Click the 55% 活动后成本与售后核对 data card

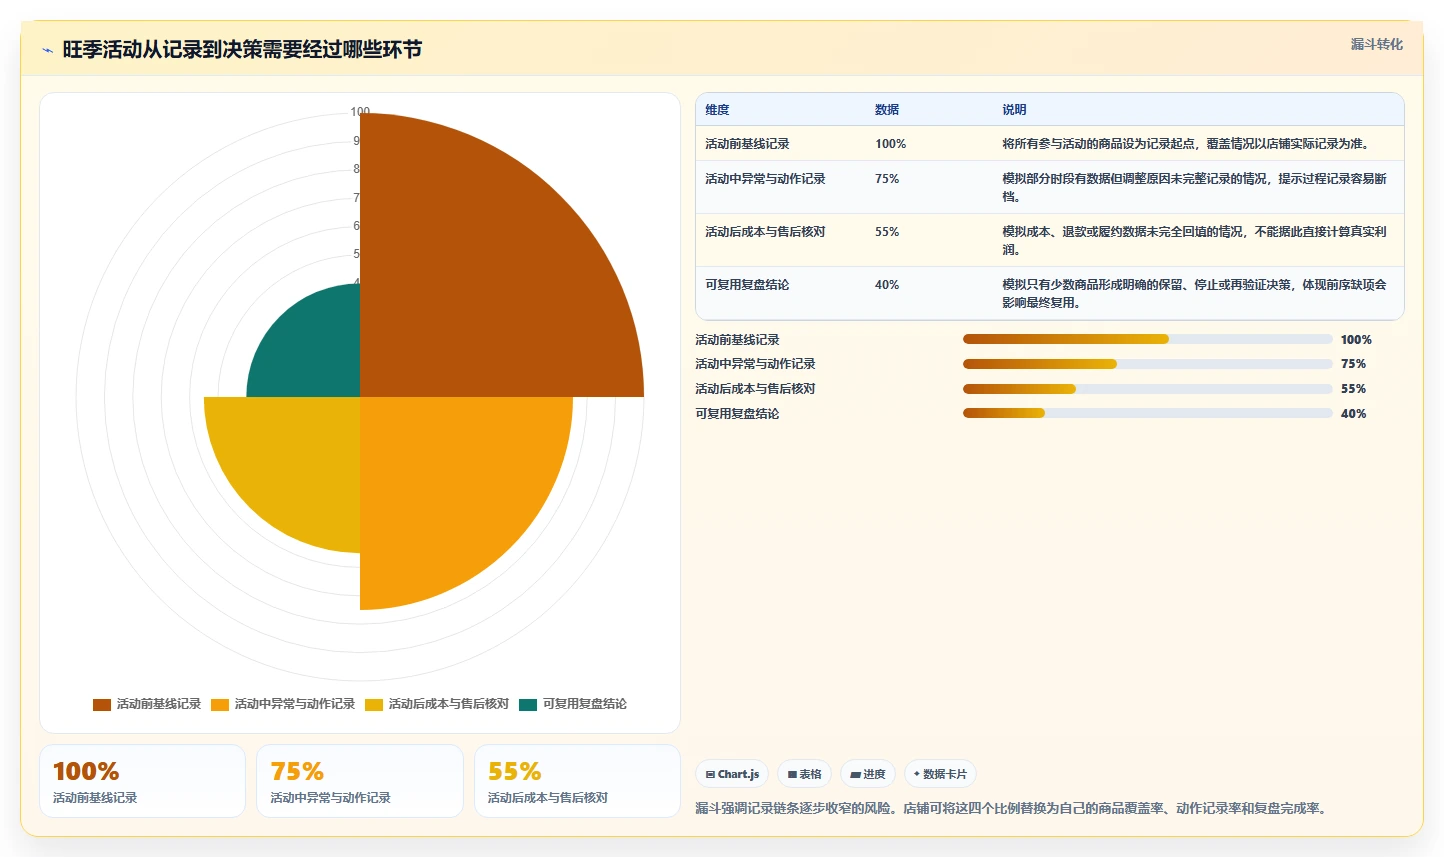click(577, 781)
